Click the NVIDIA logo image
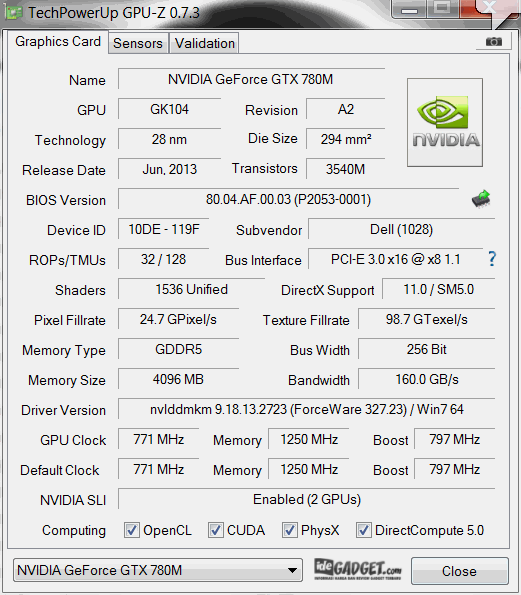This screenshot has width=521, height=595. pyautogui.click(x=445, y=123)
